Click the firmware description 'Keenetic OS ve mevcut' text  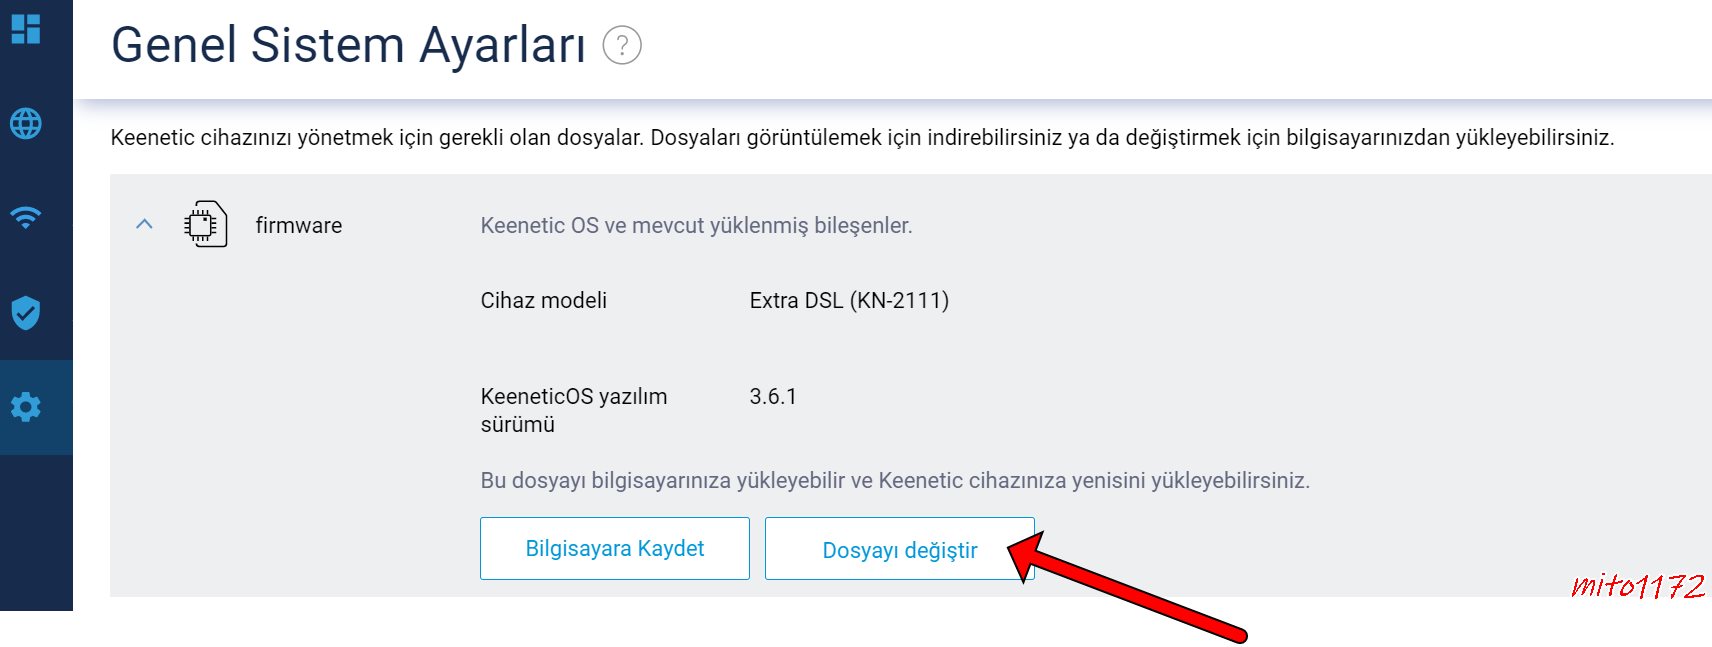696,225
